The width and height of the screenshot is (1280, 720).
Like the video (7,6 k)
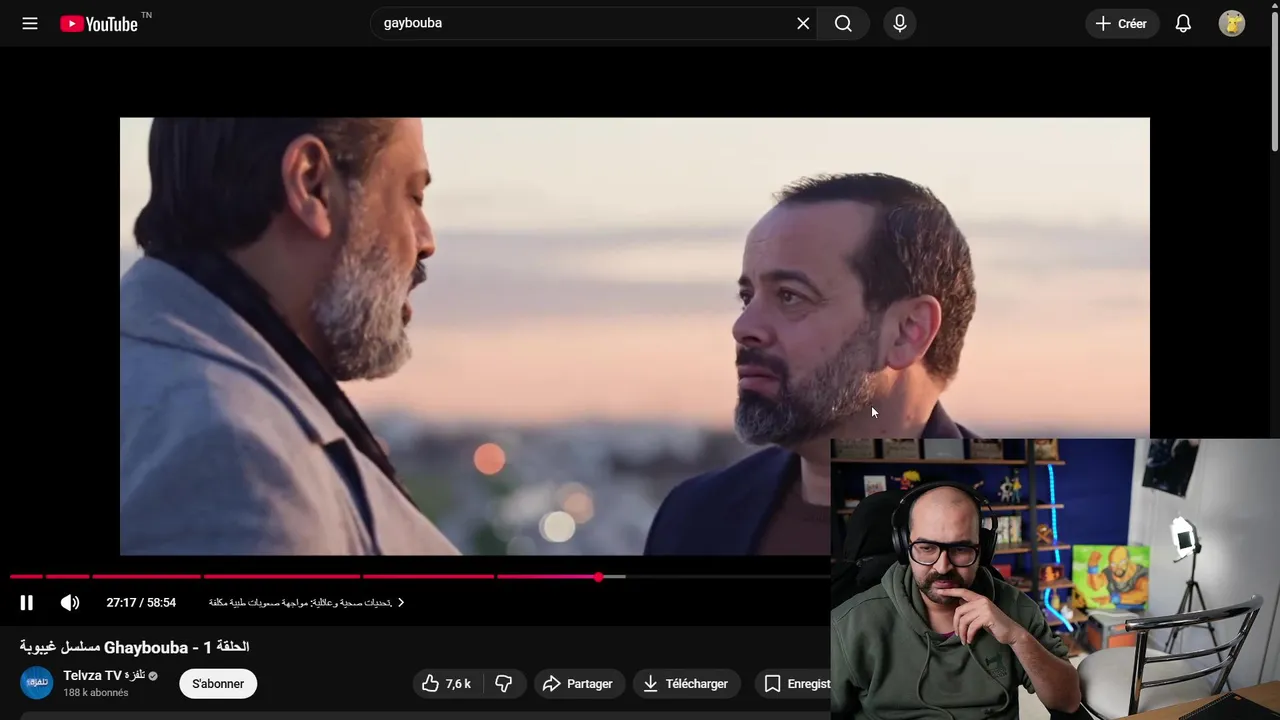point(447,684)
